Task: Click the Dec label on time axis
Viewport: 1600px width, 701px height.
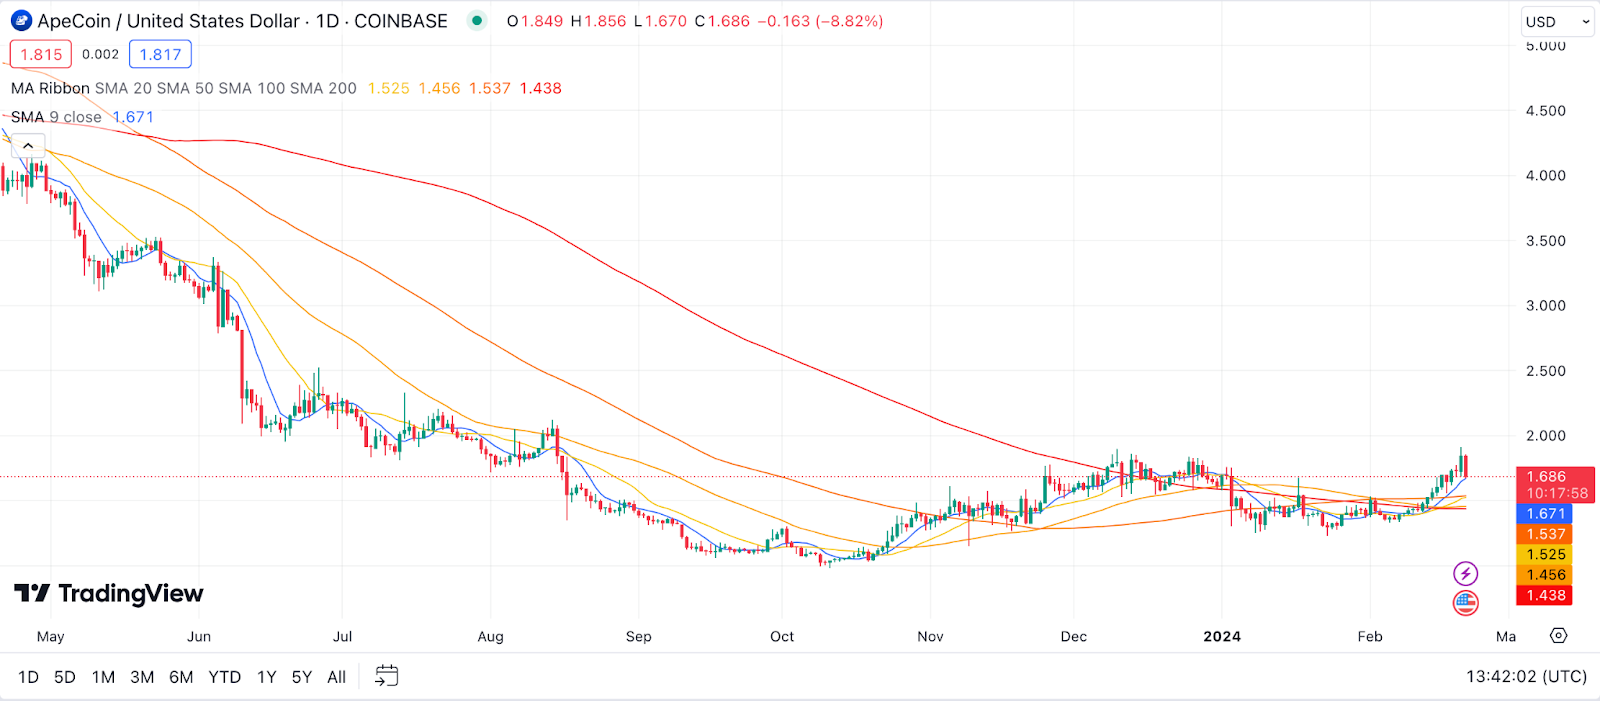Action: [1074, 636]
